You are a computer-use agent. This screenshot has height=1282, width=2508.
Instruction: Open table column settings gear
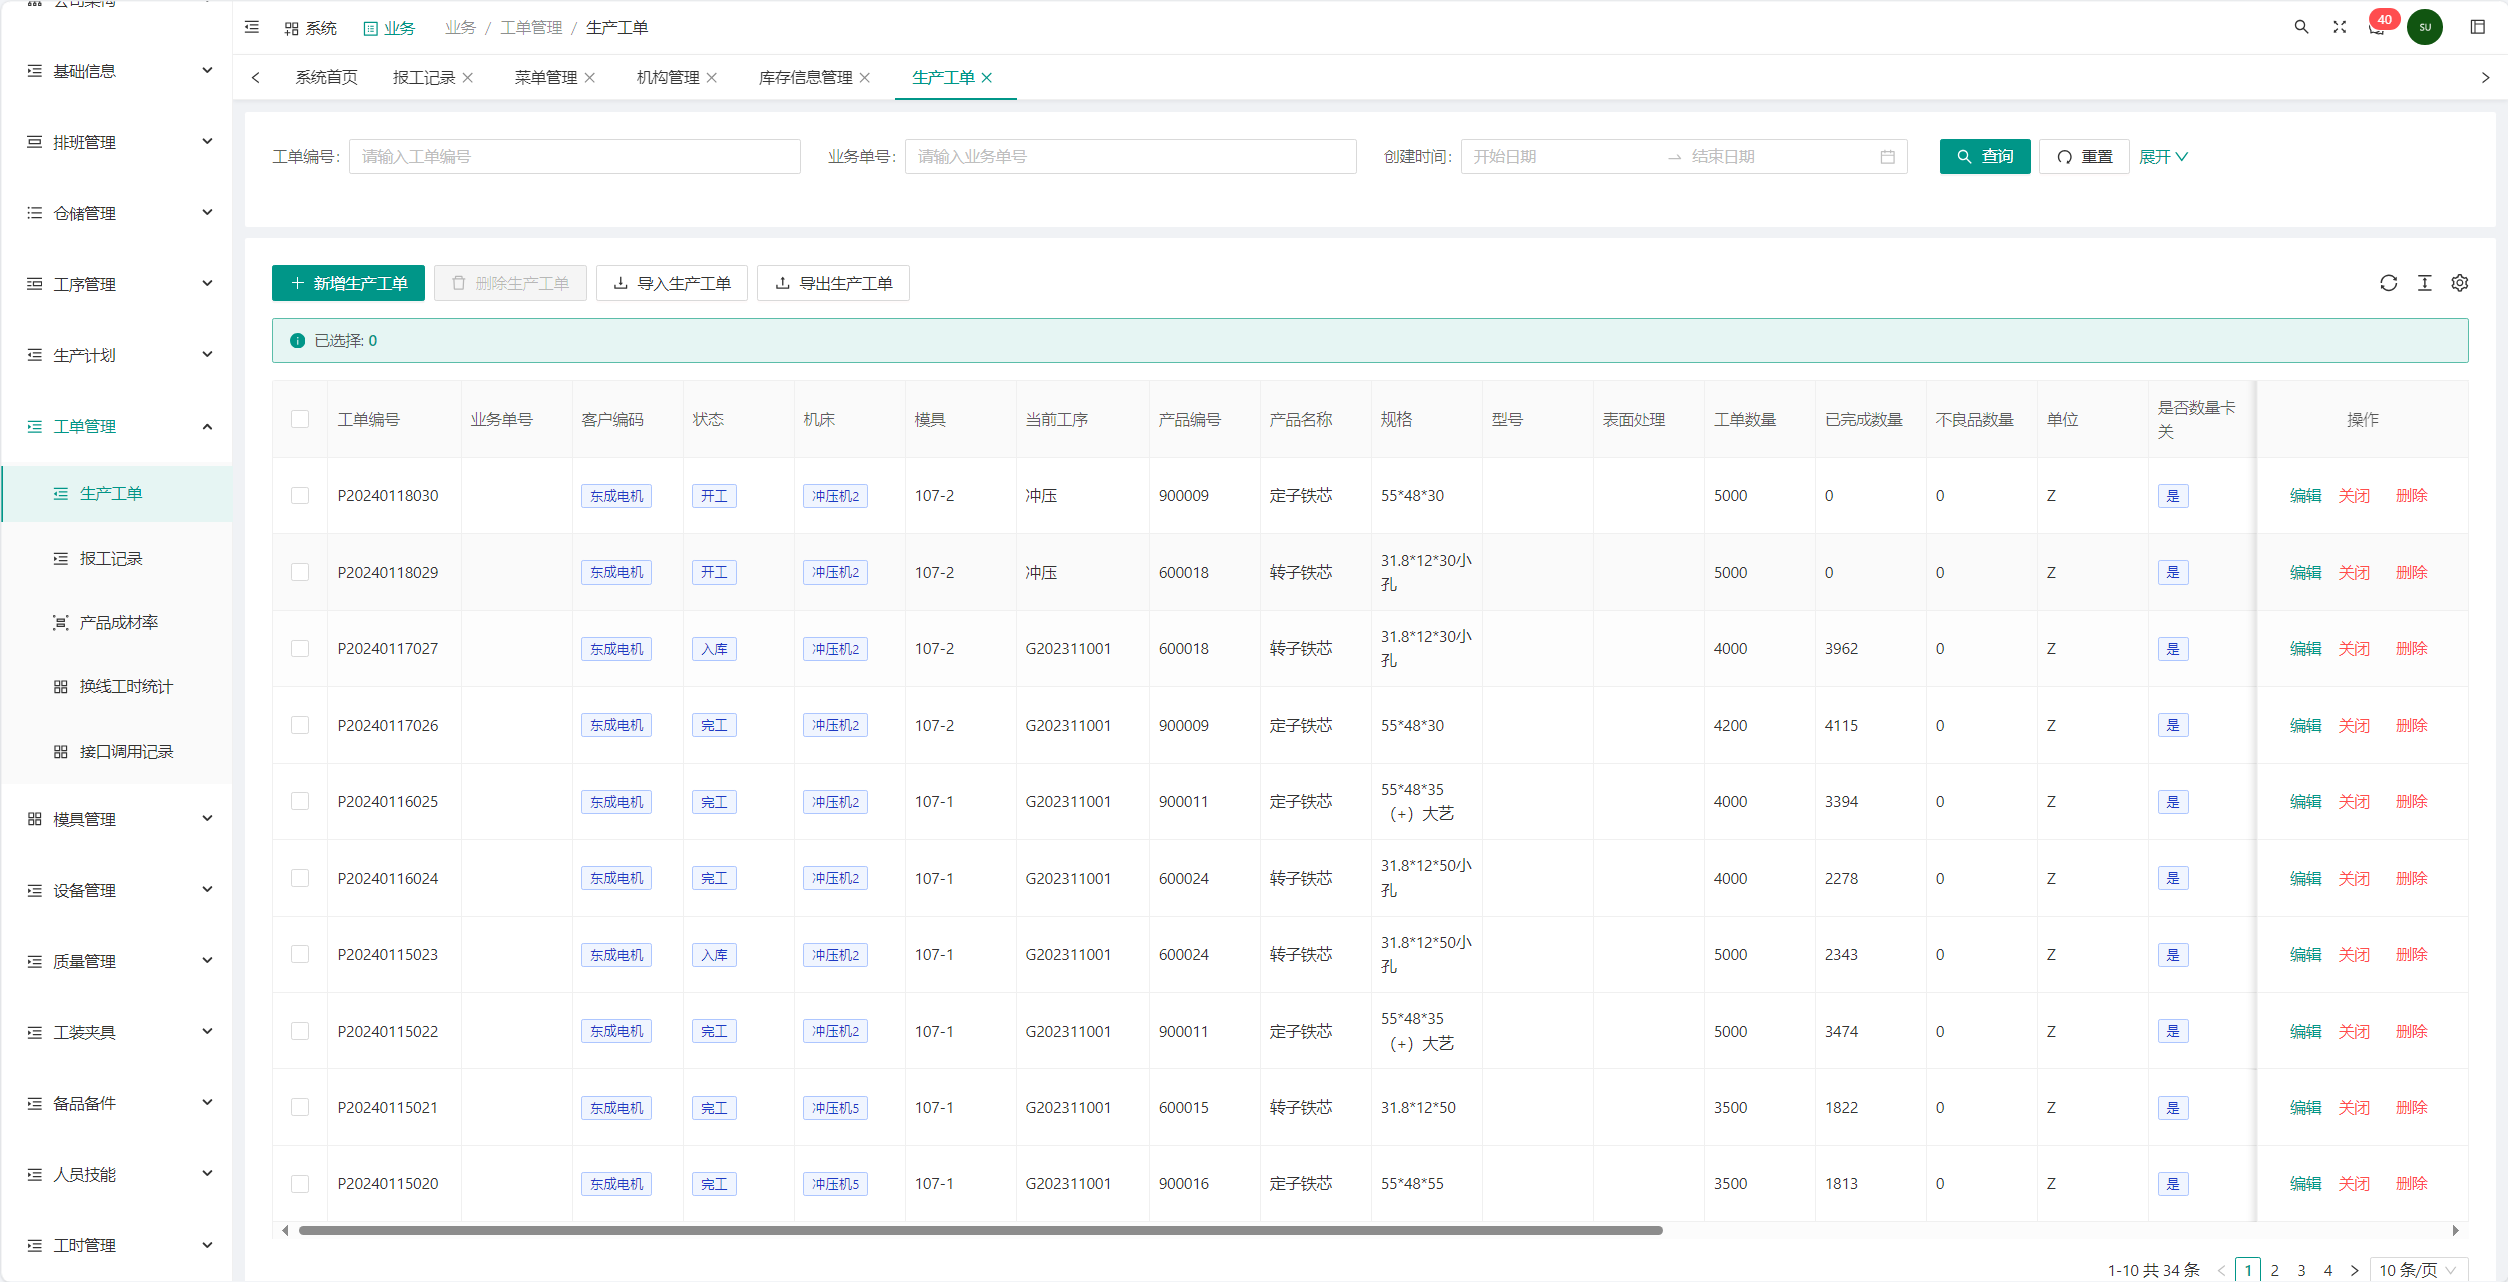pos(2460,283)
